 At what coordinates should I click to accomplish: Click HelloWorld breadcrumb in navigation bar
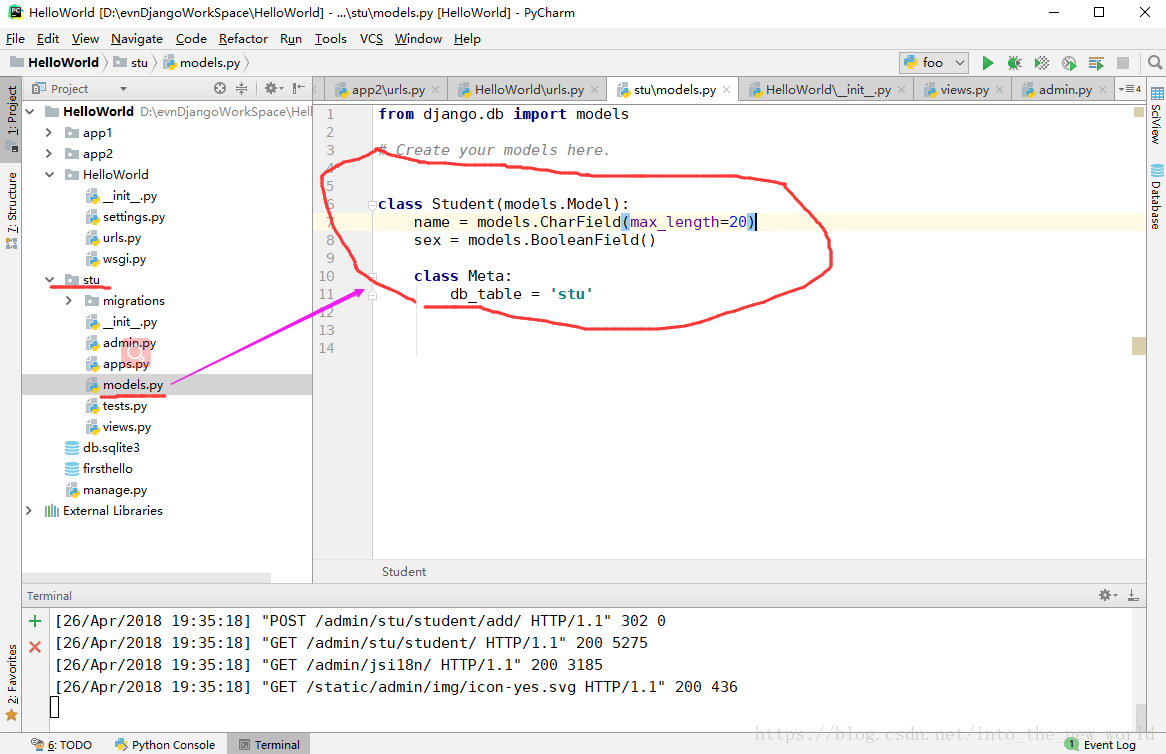[55, 62]
